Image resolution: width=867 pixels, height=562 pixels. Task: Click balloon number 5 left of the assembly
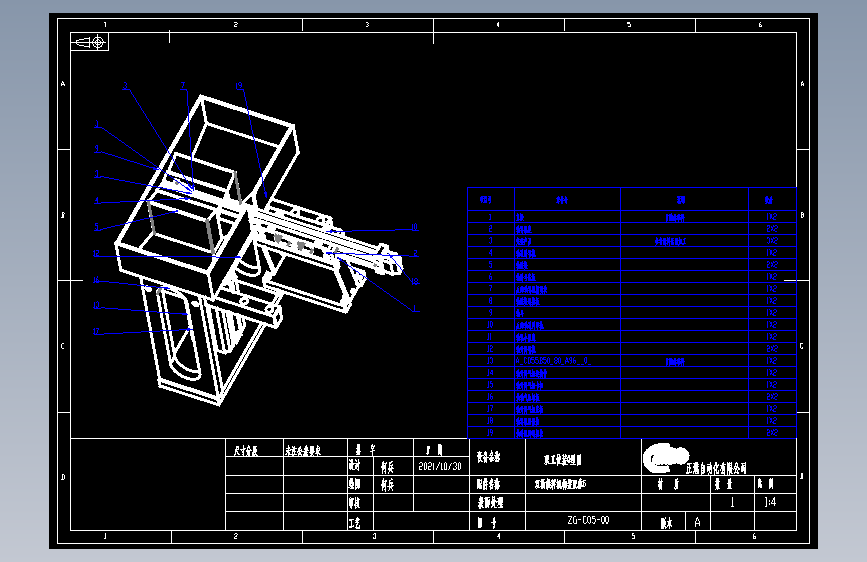[x=97, y=227]
